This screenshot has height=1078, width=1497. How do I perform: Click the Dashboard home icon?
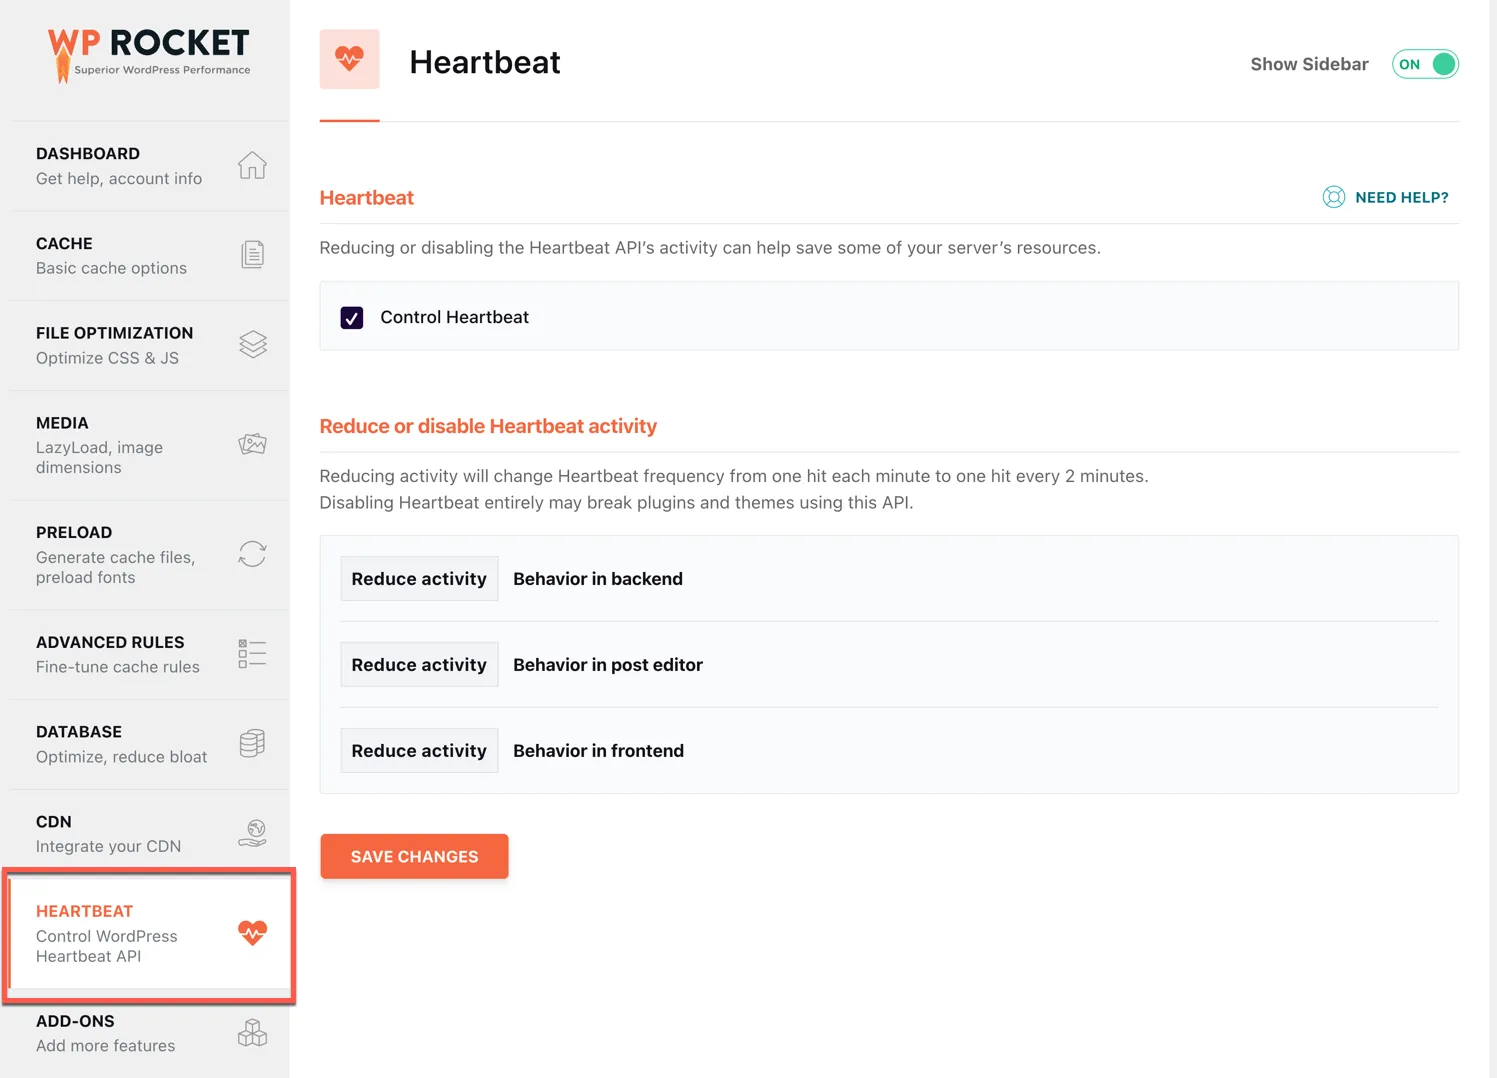tap(252, 165)
